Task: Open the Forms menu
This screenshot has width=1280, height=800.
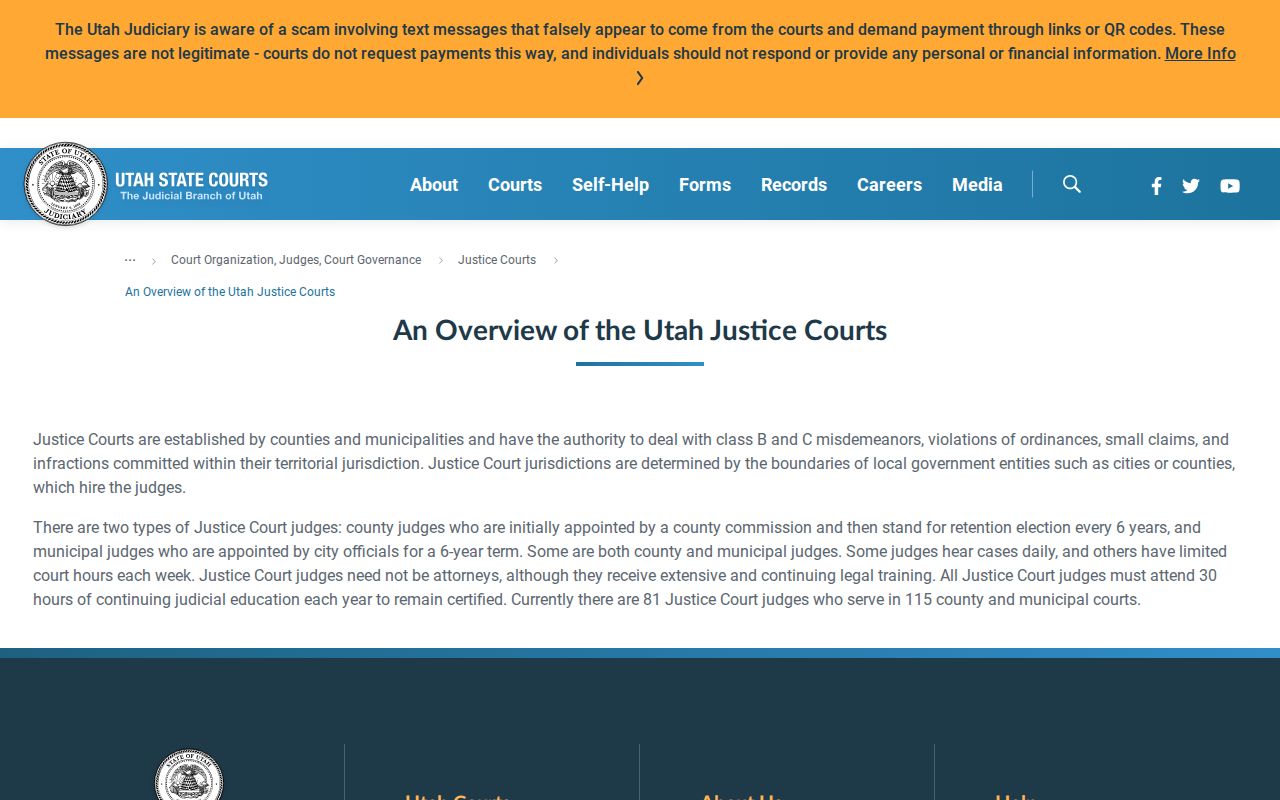Action: [x=705, y=185]
